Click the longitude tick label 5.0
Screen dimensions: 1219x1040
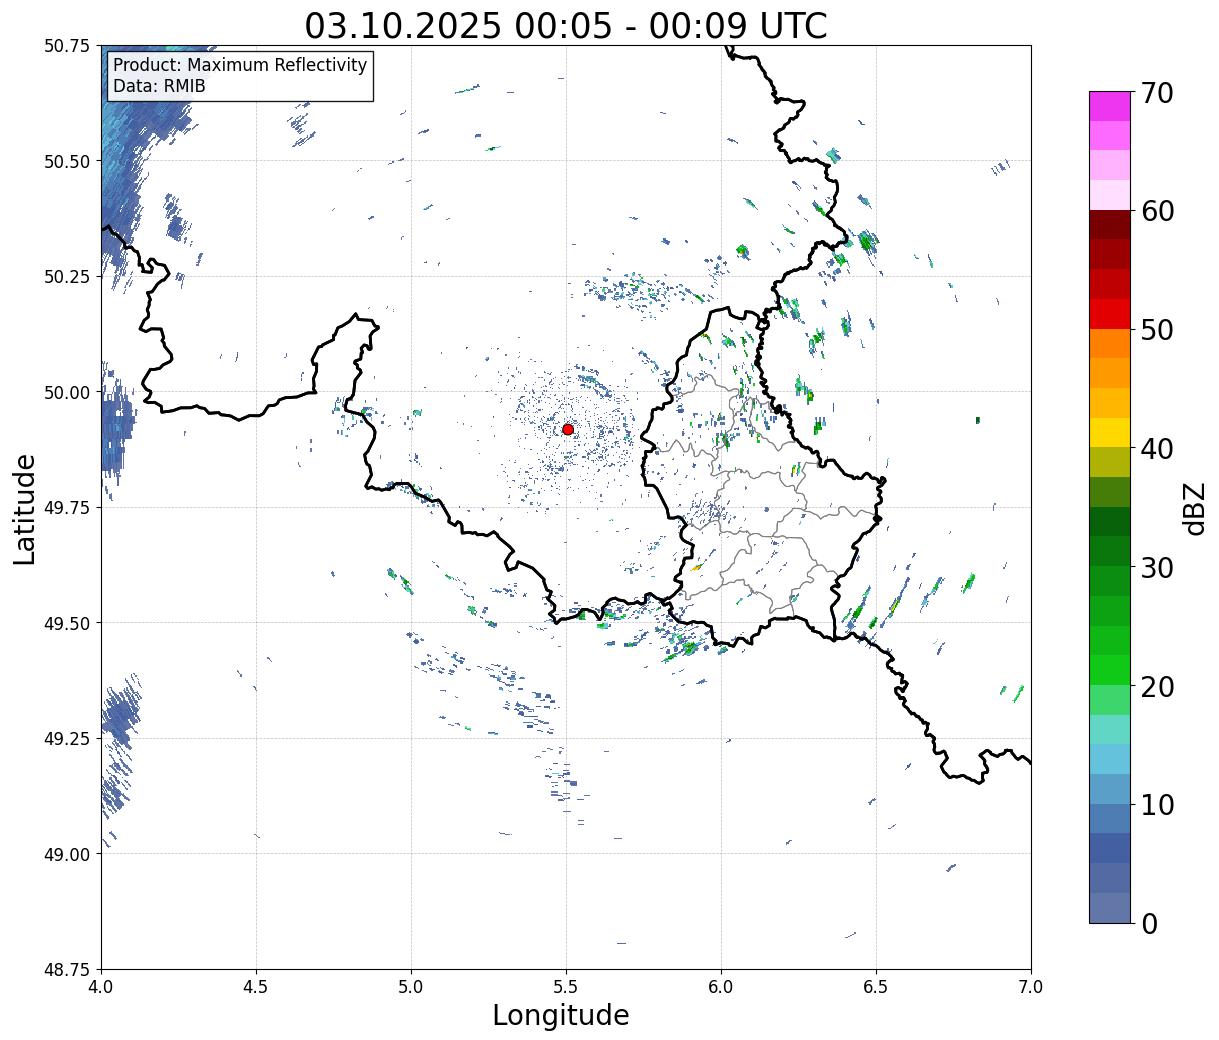coord(411,987)
